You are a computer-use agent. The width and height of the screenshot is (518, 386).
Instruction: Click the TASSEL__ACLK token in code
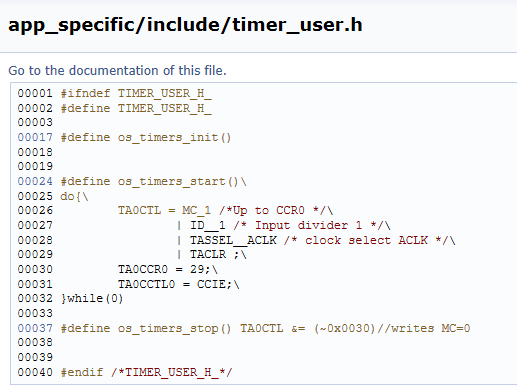(233, 240)
